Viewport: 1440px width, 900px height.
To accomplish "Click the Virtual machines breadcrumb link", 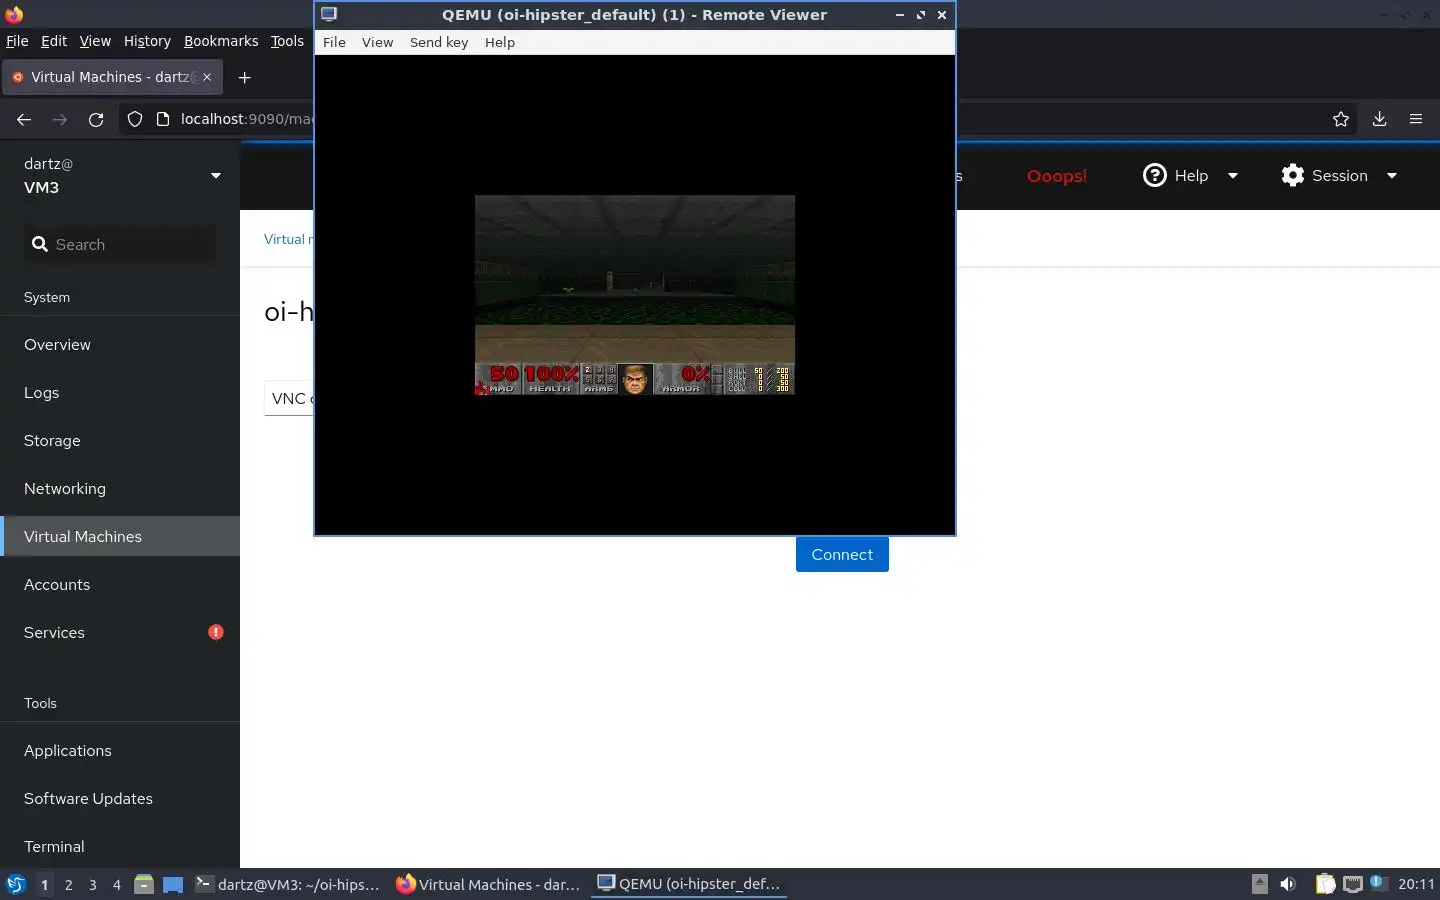I will (x=288, y=239).
